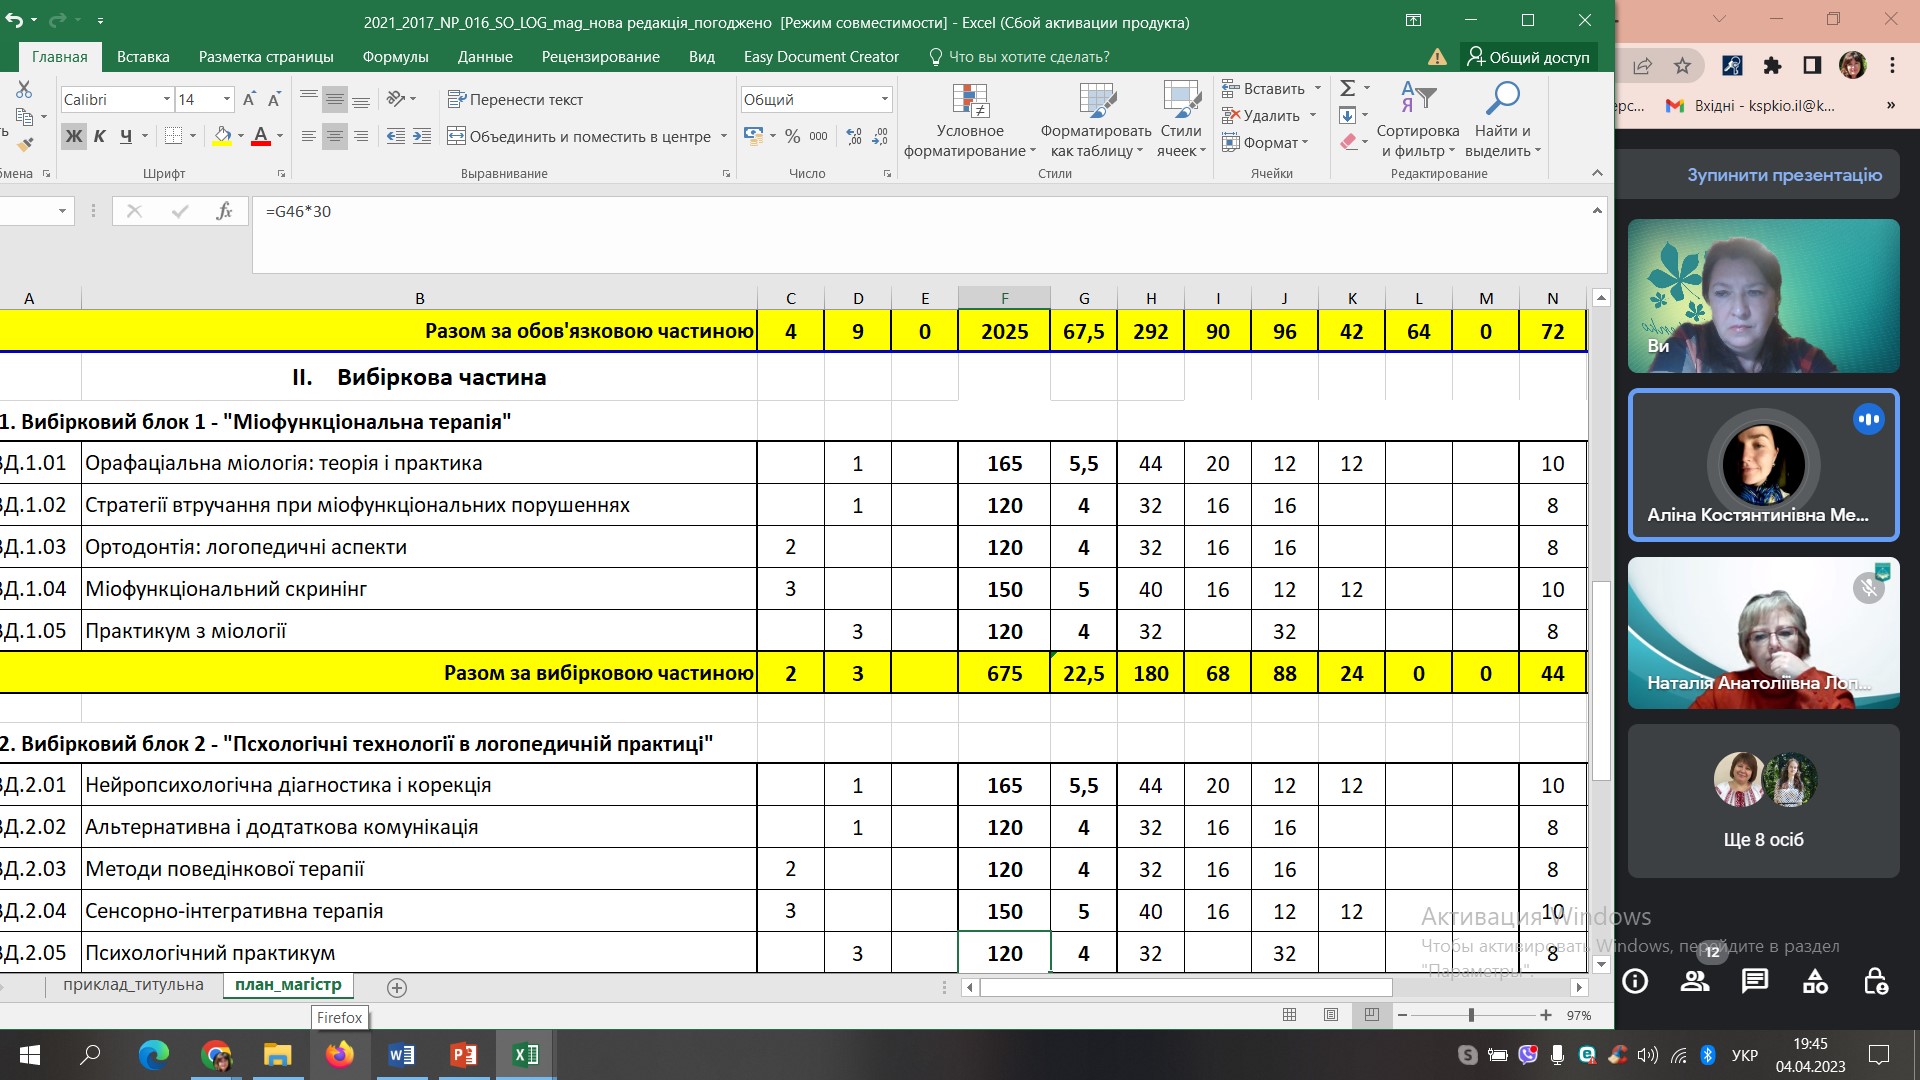Image resolution: width=1920 pixels, height=1080 pixels.
Task: Click the Sort and Filter icon
Action: coord(1418,98)
